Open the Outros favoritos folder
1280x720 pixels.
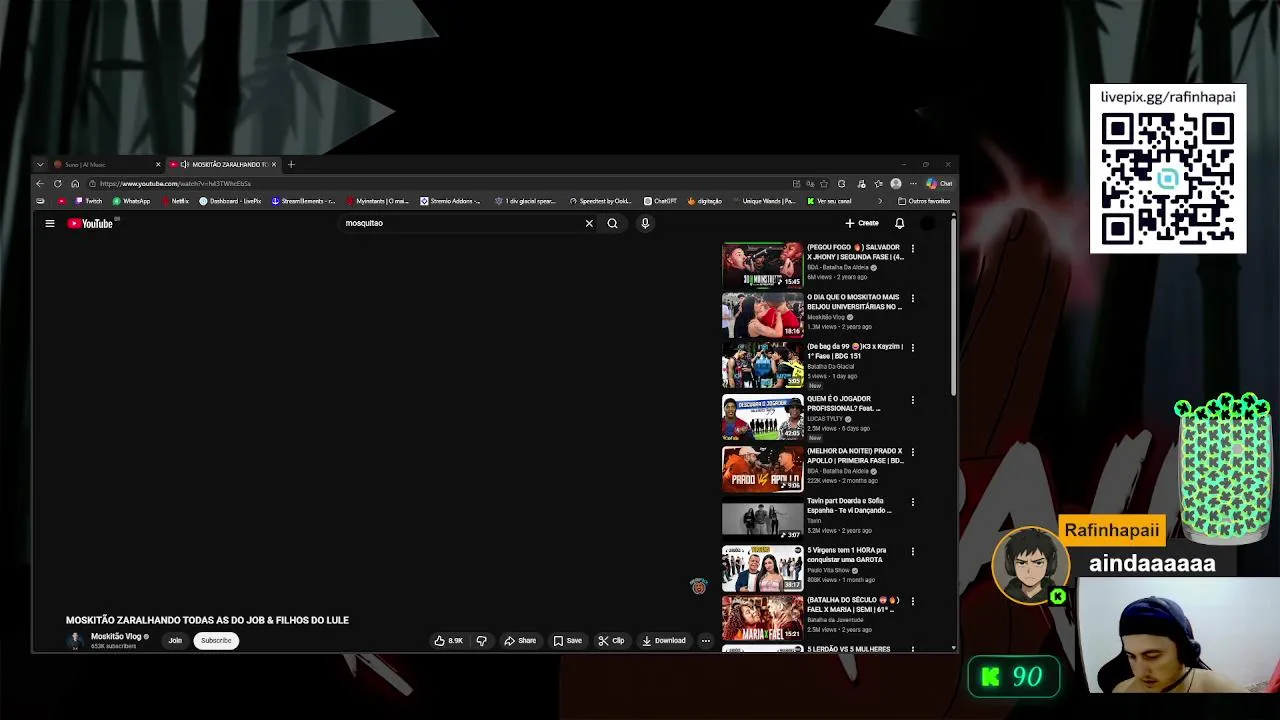tap(924, 201)
